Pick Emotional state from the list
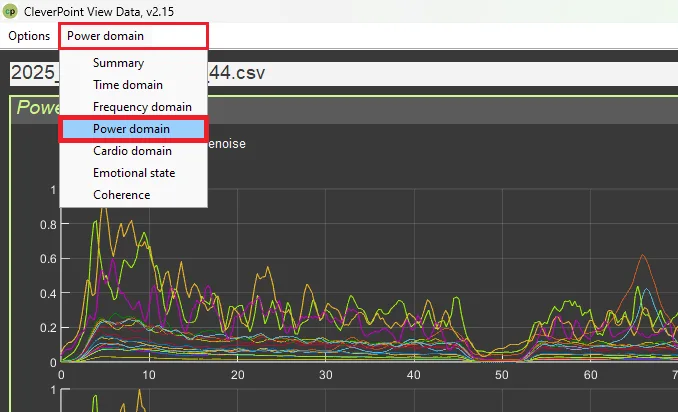 point(134,173)
